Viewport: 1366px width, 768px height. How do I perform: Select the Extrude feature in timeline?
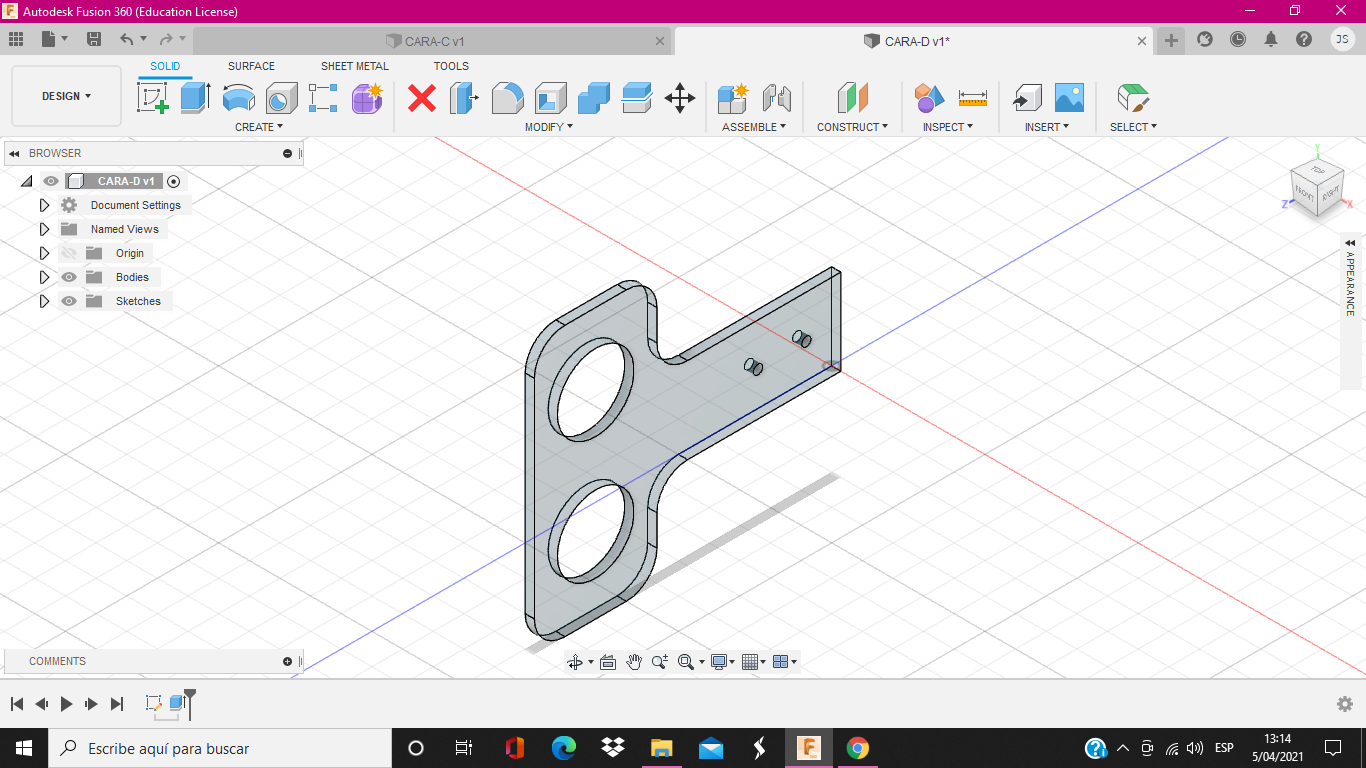coord(177,703)
